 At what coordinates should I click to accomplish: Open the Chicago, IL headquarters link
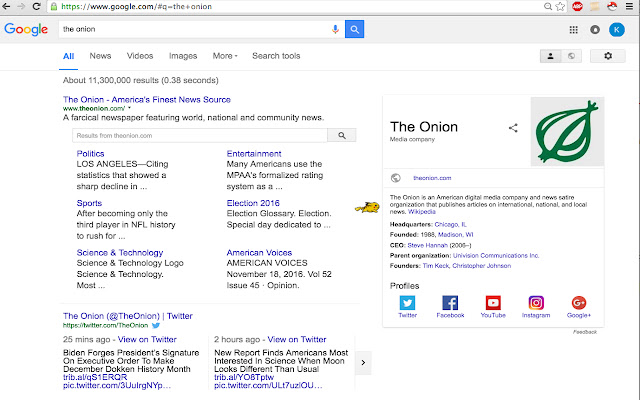pyautogui.click(x=450, y=224)
